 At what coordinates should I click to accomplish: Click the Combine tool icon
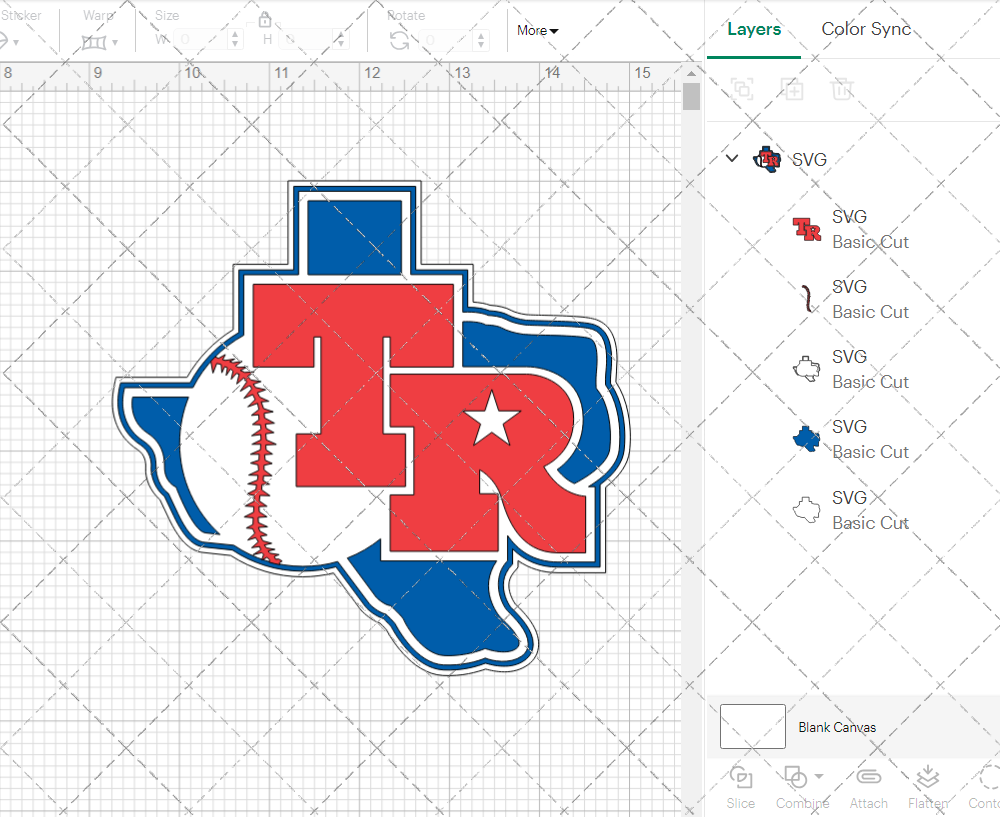tap(795, 777)
